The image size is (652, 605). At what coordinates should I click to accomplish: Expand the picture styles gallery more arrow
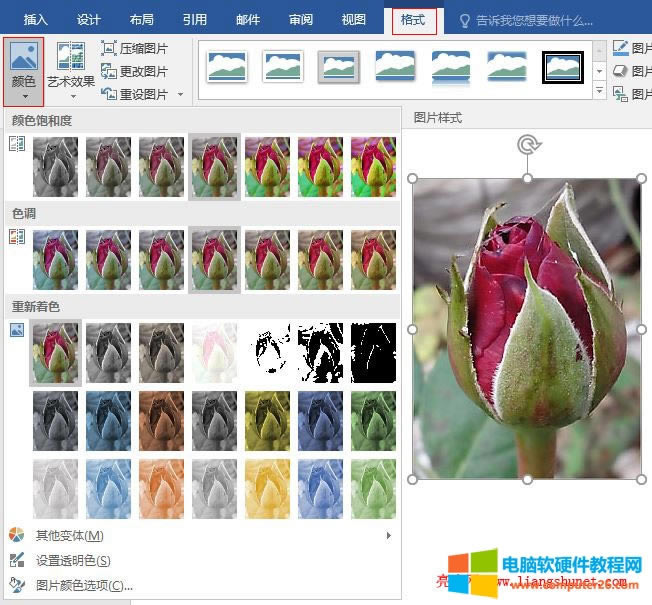point(600,92)
